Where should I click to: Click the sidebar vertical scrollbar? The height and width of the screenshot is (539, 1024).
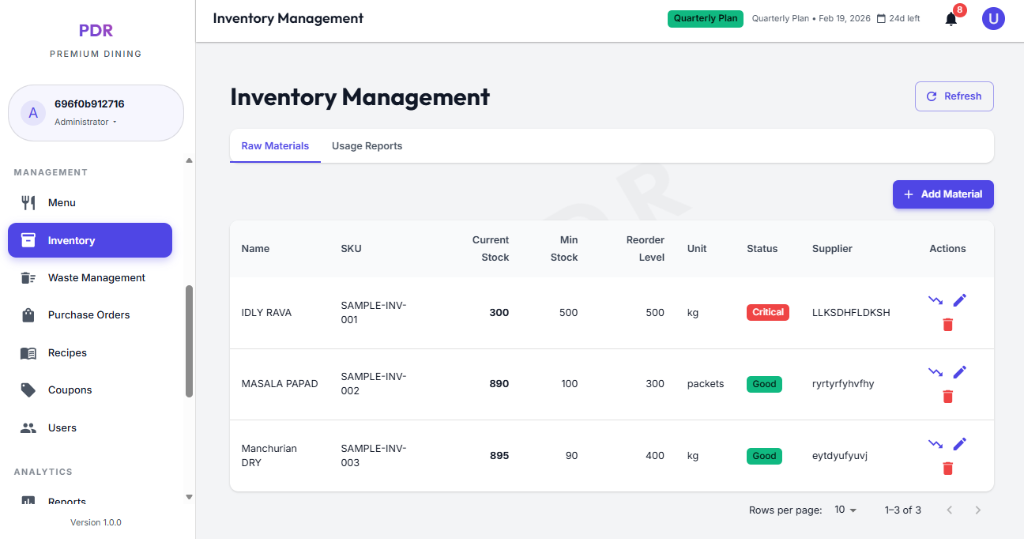click(x=189, y=340)
